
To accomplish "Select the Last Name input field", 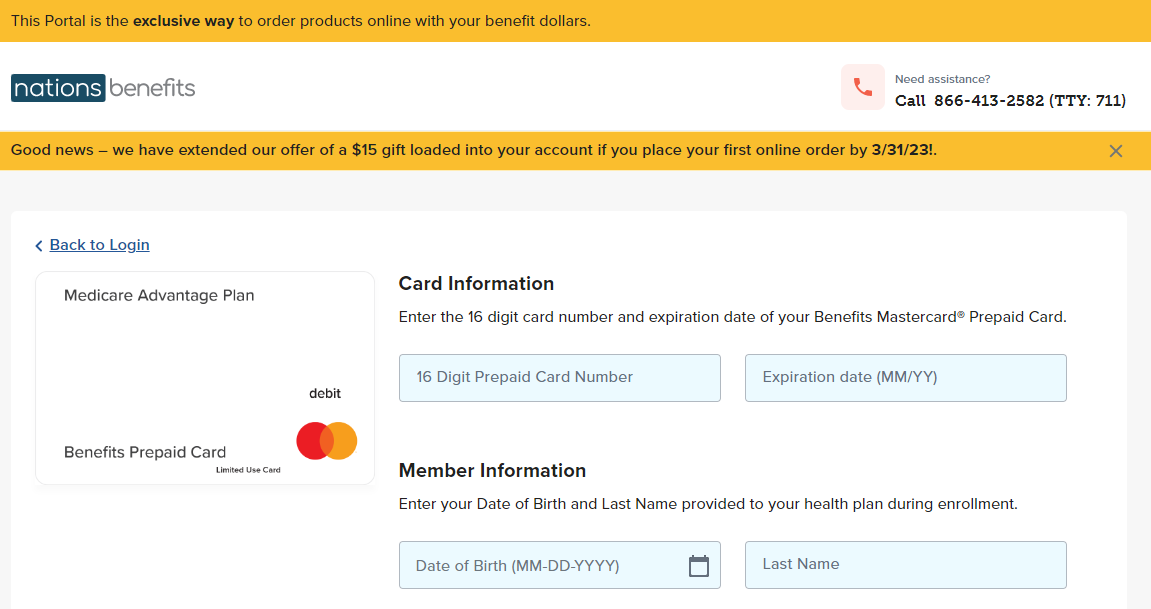I will pos(905,564).
